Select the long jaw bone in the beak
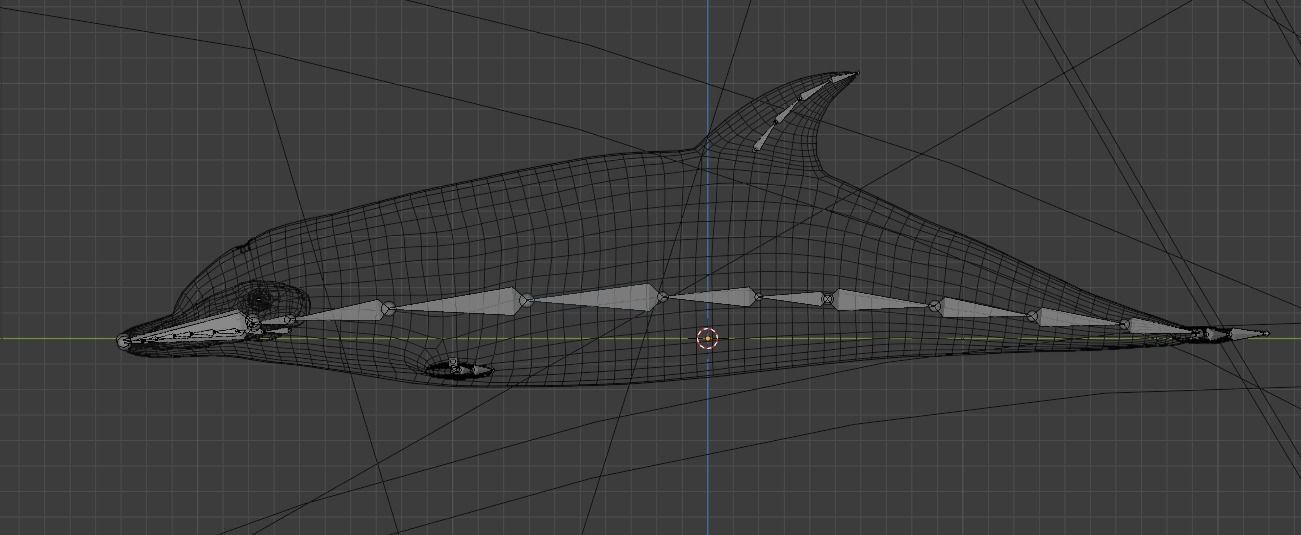Screen dimensions: 1301x535 click(190, 329)
